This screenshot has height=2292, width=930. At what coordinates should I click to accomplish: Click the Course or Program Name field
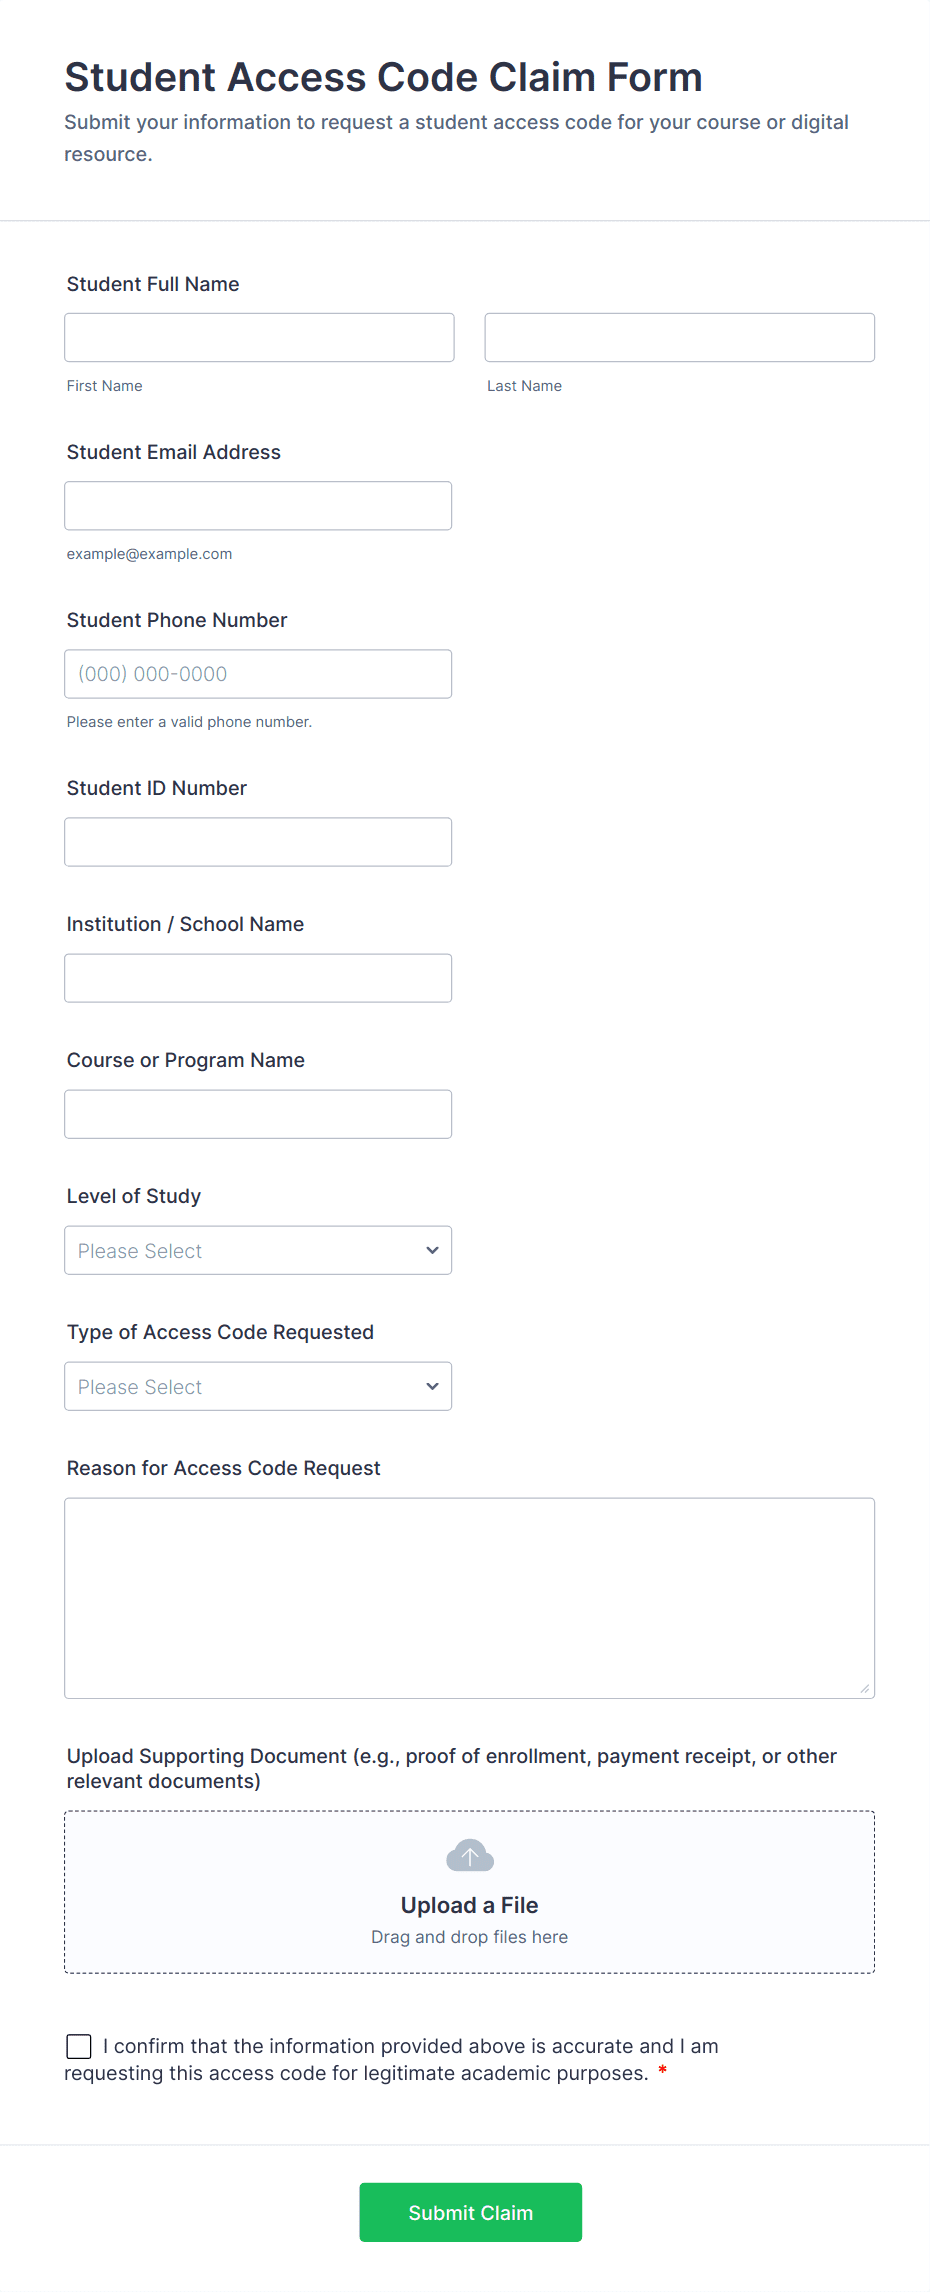[x=258, y=1114]
